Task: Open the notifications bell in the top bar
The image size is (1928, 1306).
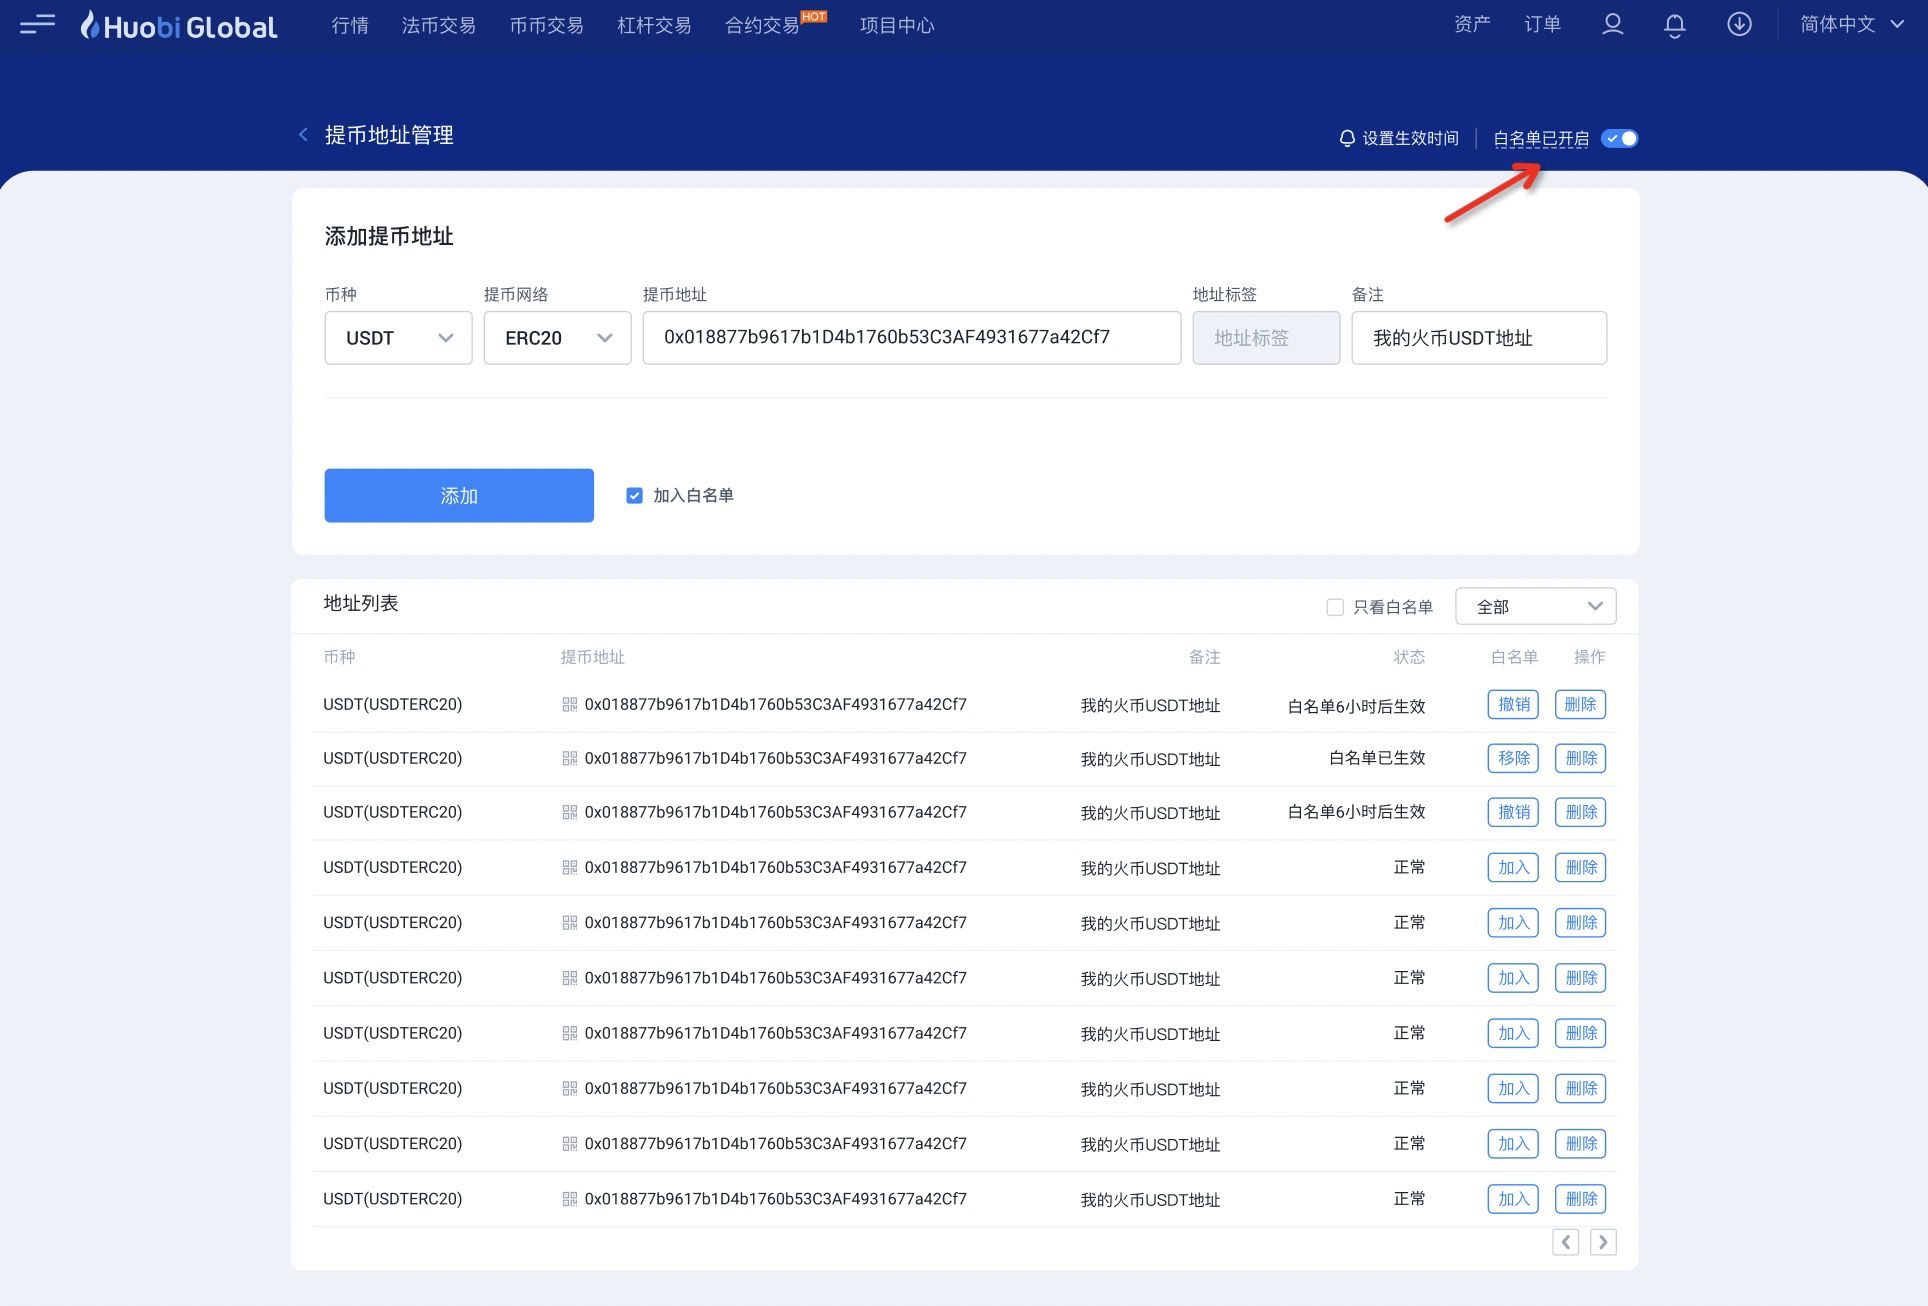Action: pyautogui.click(x=1675, y=25)
